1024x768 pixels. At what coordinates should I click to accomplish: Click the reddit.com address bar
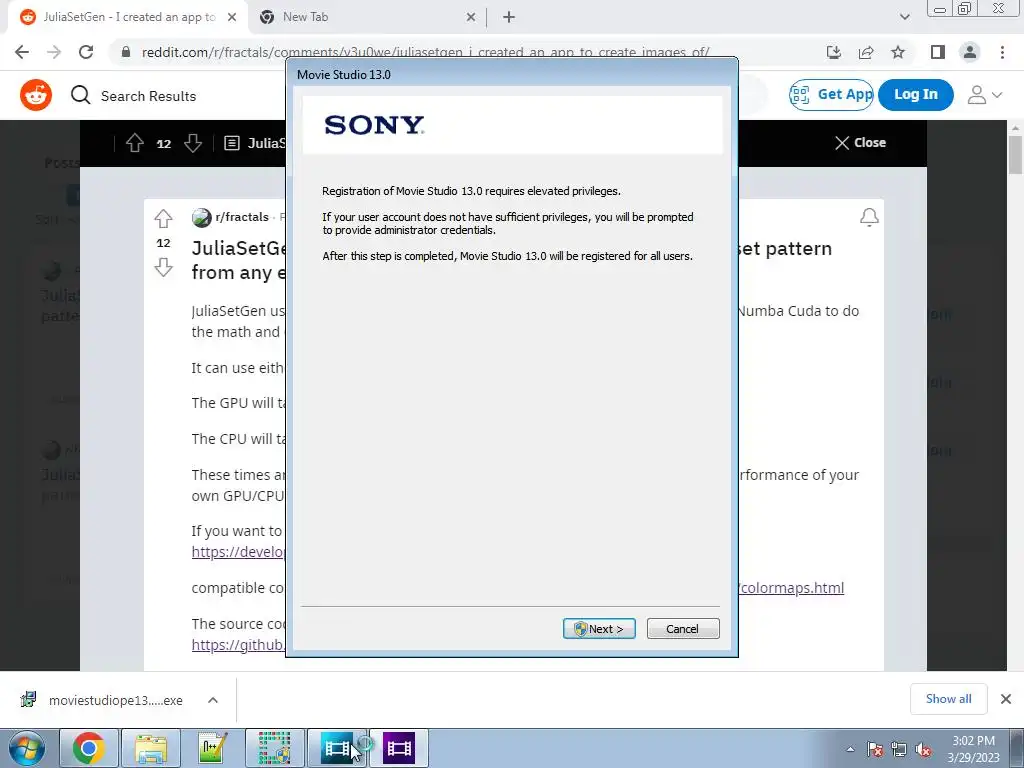424,52
